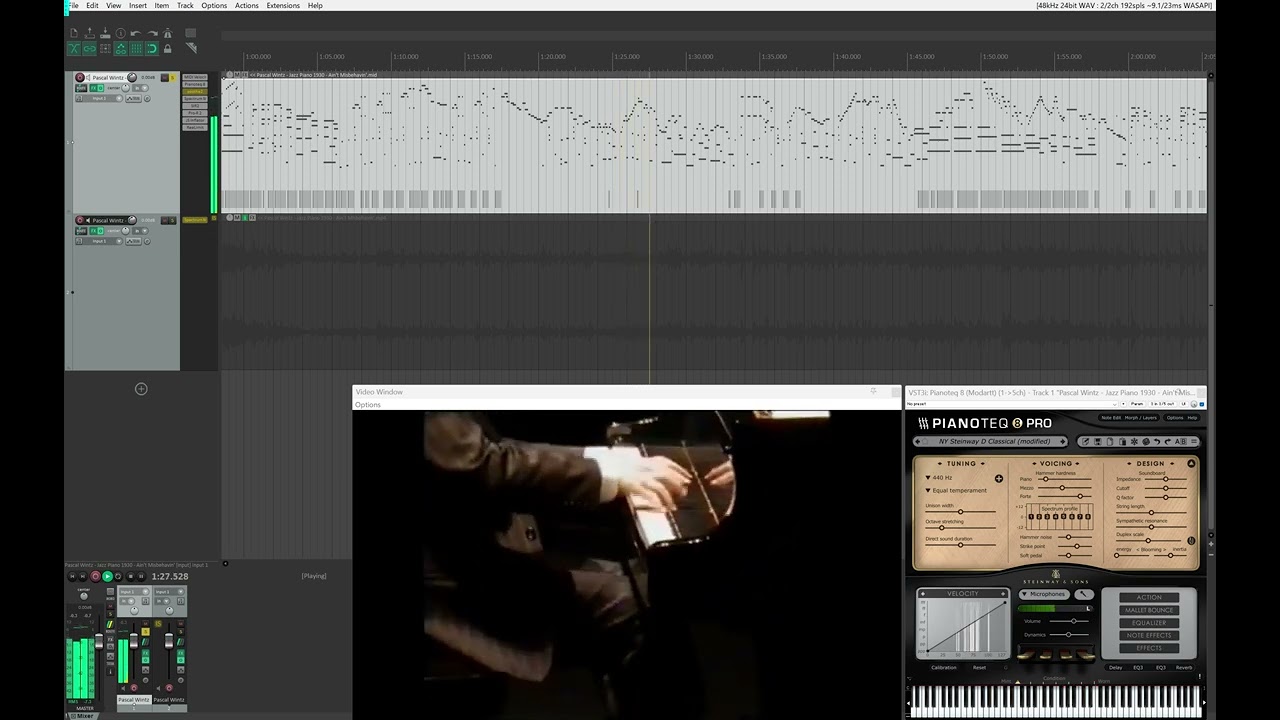Click the 1:30.000 mark on timeline ruler
This screenshot has height=720, width=1280.
[x=700, y=57]
